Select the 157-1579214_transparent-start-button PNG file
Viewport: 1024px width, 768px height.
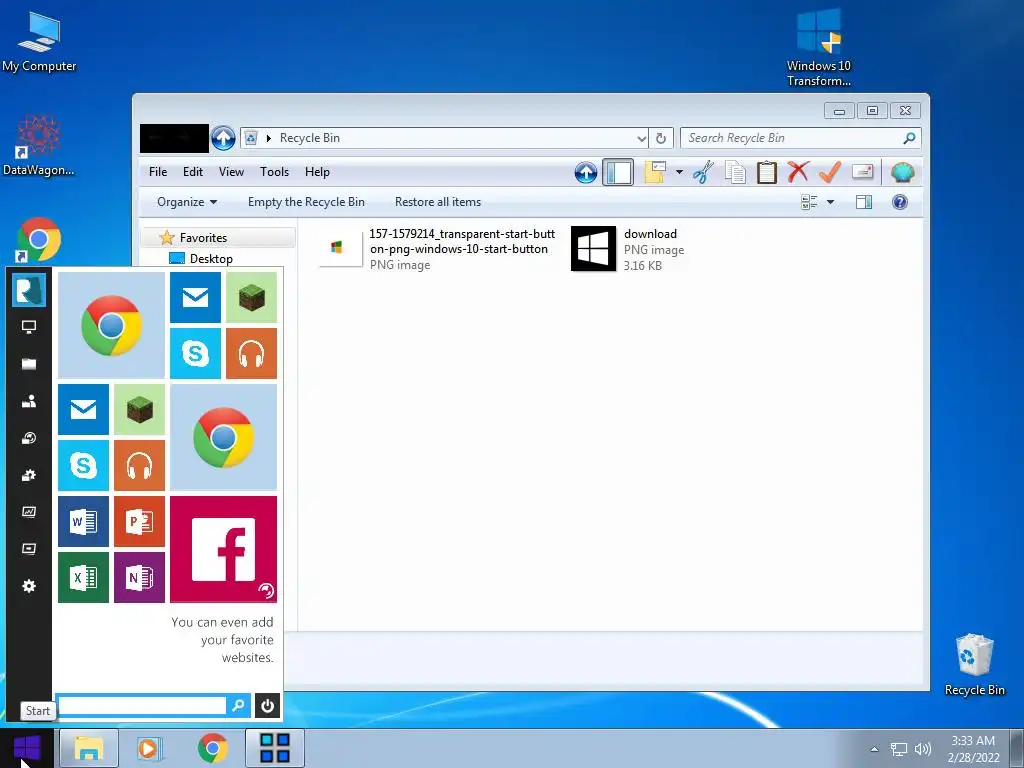[438, 249]
